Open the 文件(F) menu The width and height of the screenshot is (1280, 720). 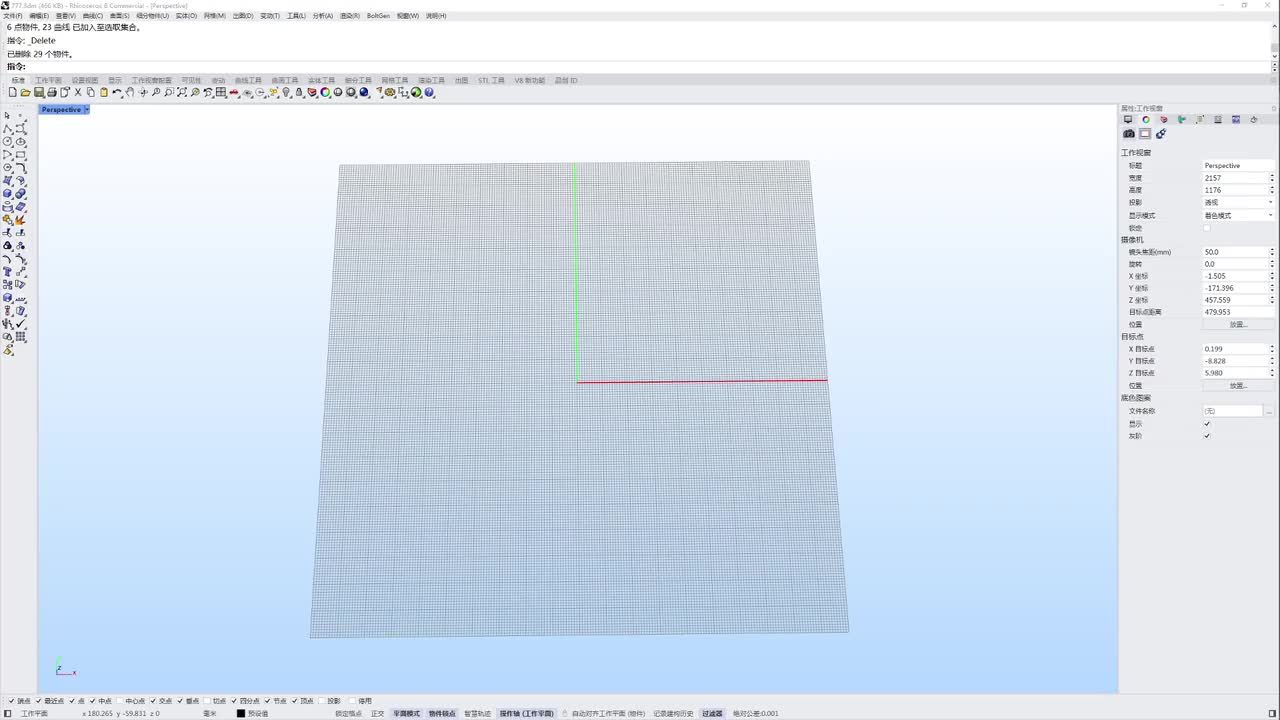(x=13, y=16)
